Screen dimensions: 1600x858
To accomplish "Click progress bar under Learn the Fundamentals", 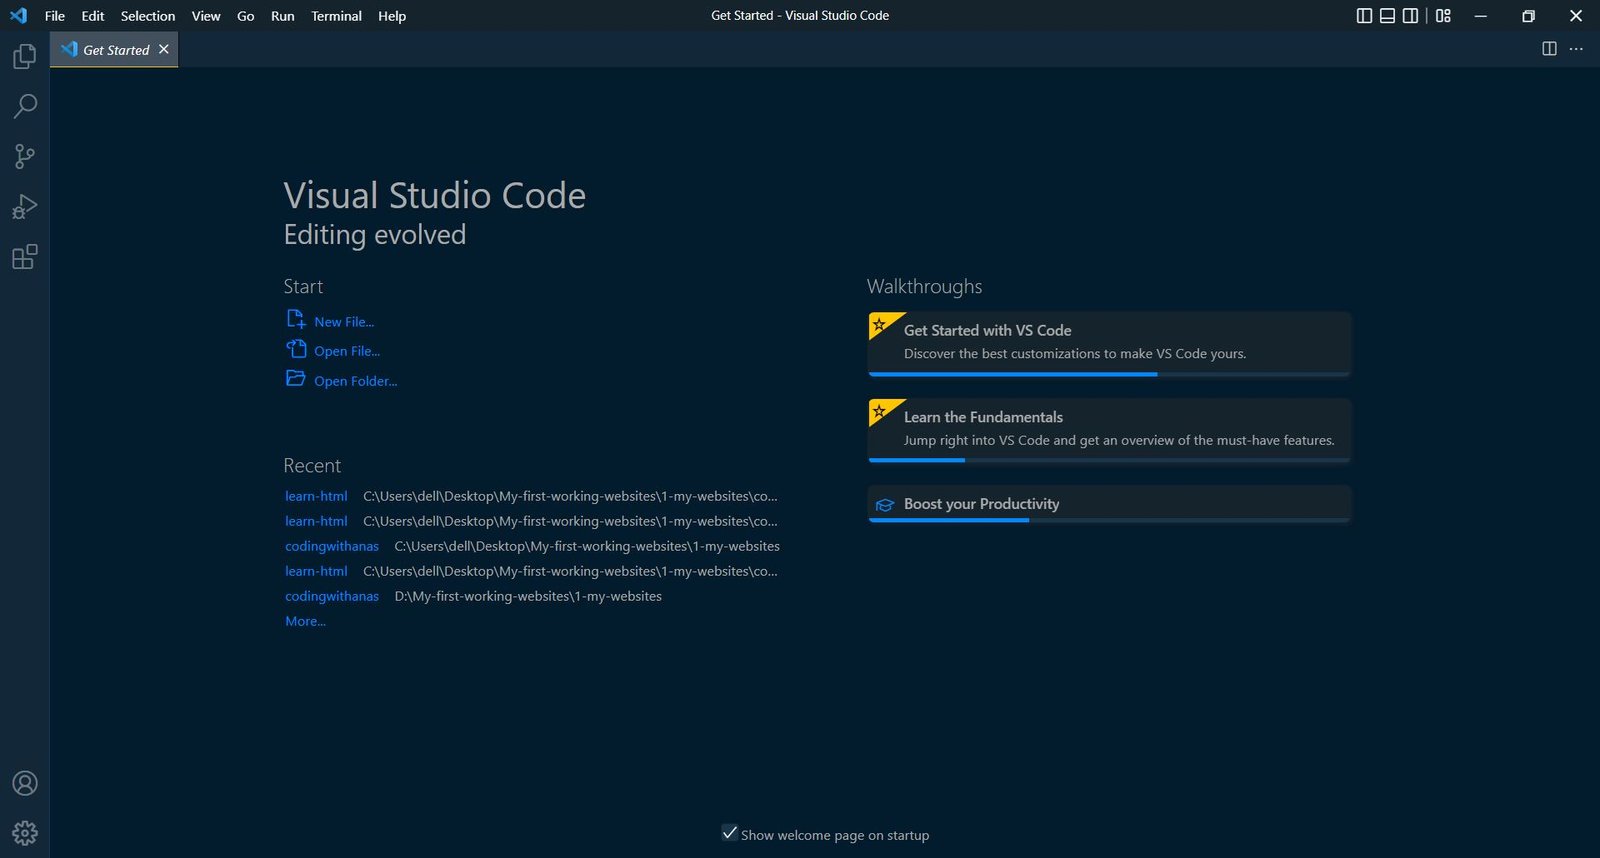I will 1109,460.
